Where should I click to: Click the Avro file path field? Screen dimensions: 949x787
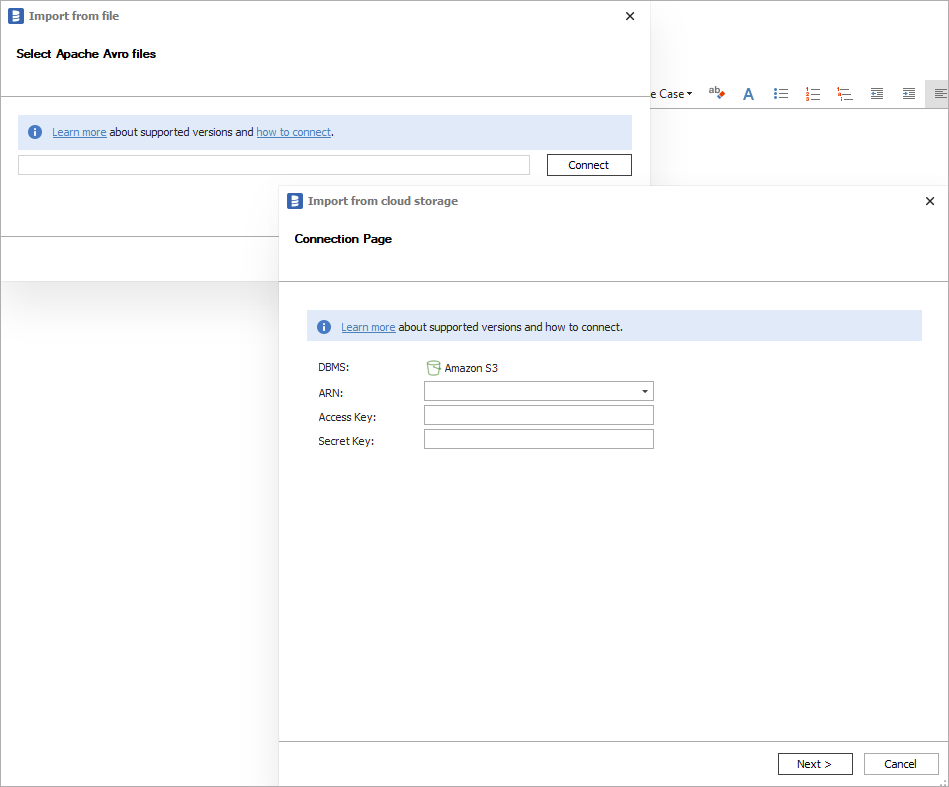pyautogui.click(x=273, y=165)
